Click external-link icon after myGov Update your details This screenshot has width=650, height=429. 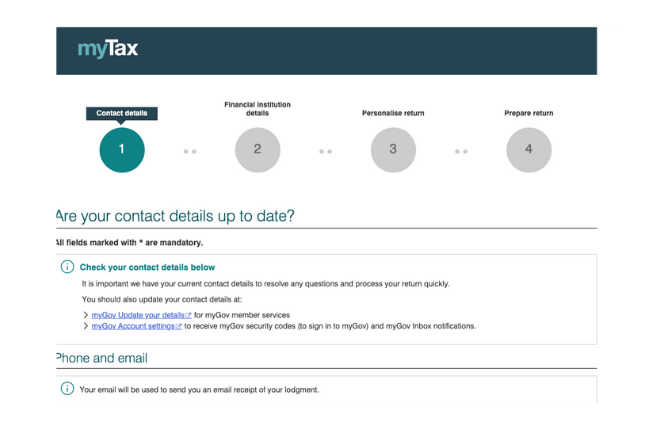(x=188, y=315)
